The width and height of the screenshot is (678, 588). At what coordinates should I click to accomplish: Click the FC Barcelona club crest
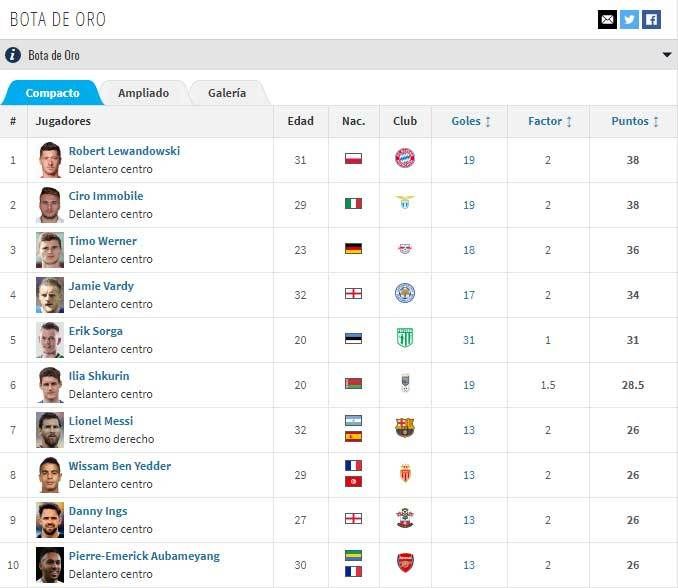(x=404, y=428)
